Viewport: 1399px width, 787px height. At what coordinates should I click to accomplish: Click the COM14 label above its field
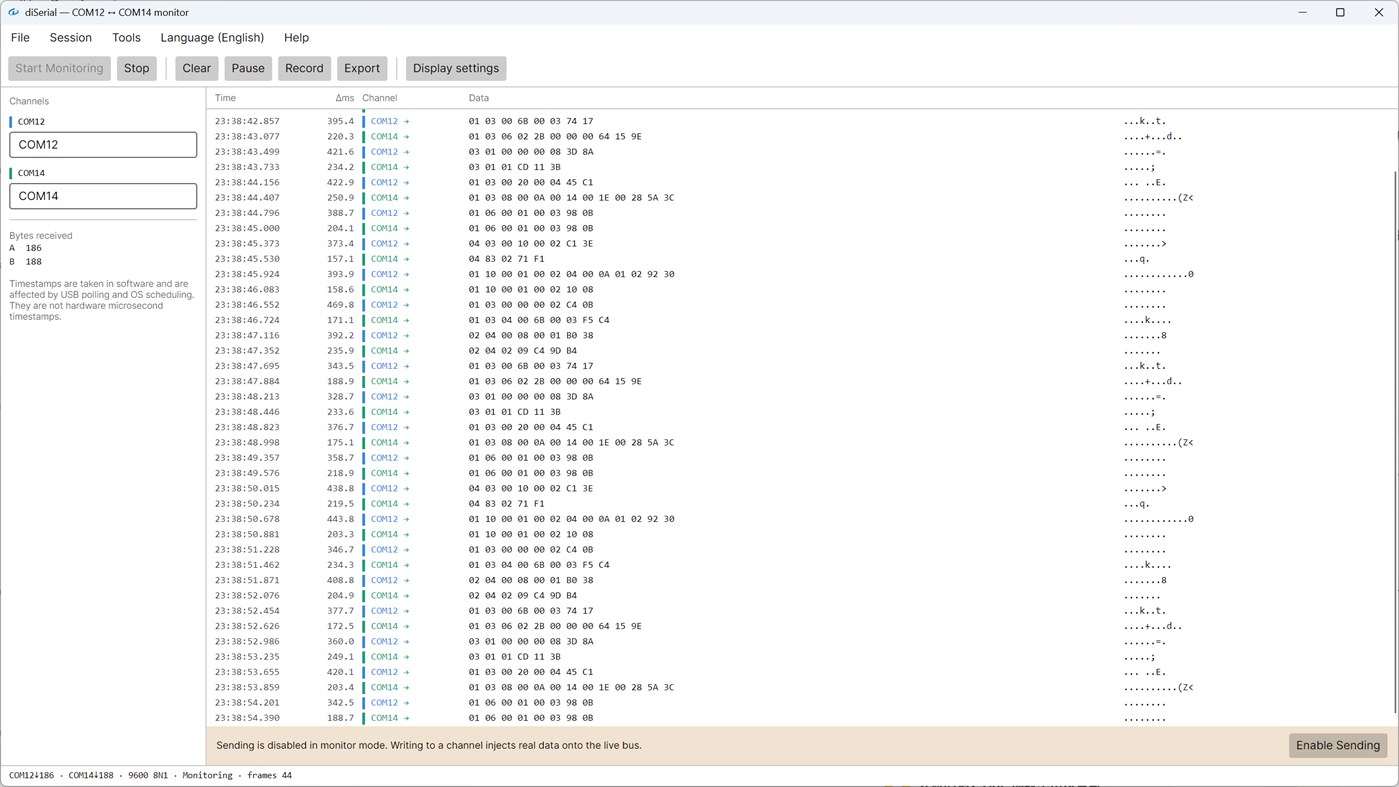point(31,173)
